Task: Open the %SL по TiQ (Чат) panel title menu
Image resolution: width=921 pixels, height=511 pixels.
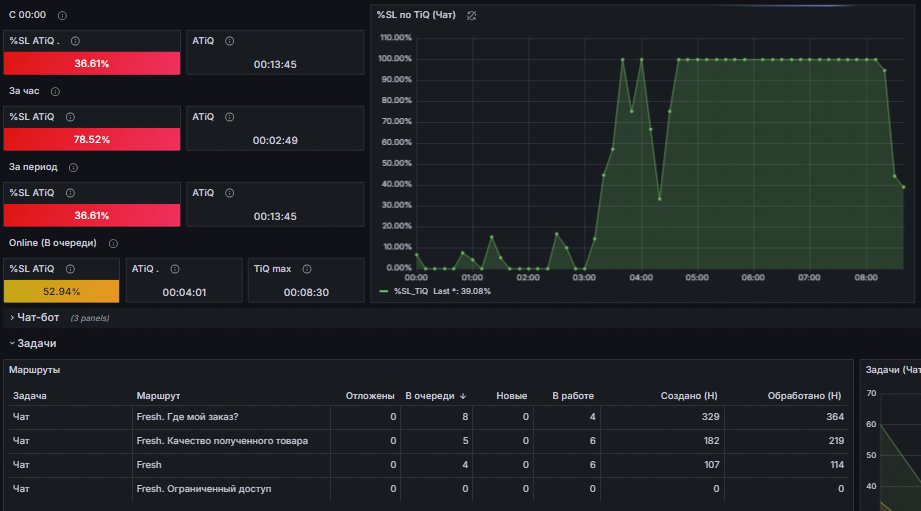Action: tap(416, 15)
